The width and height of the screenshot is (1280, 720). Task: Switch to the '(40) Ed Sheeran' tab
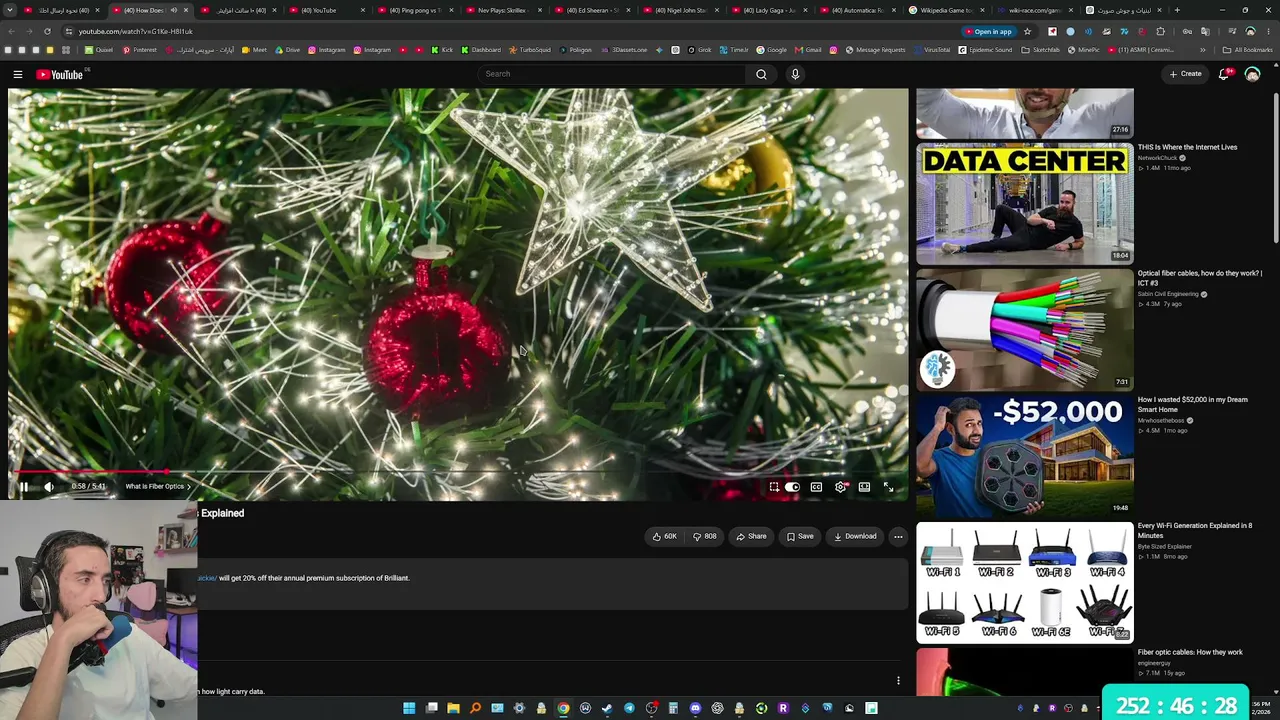pyautogui.click(x=593, y=10)
